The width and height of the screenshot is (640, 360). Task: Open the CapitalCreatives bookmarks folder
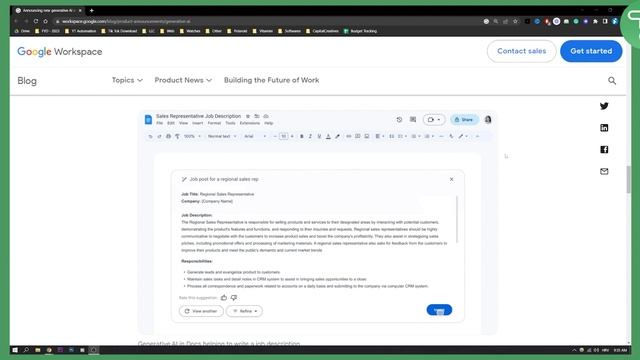322,31
